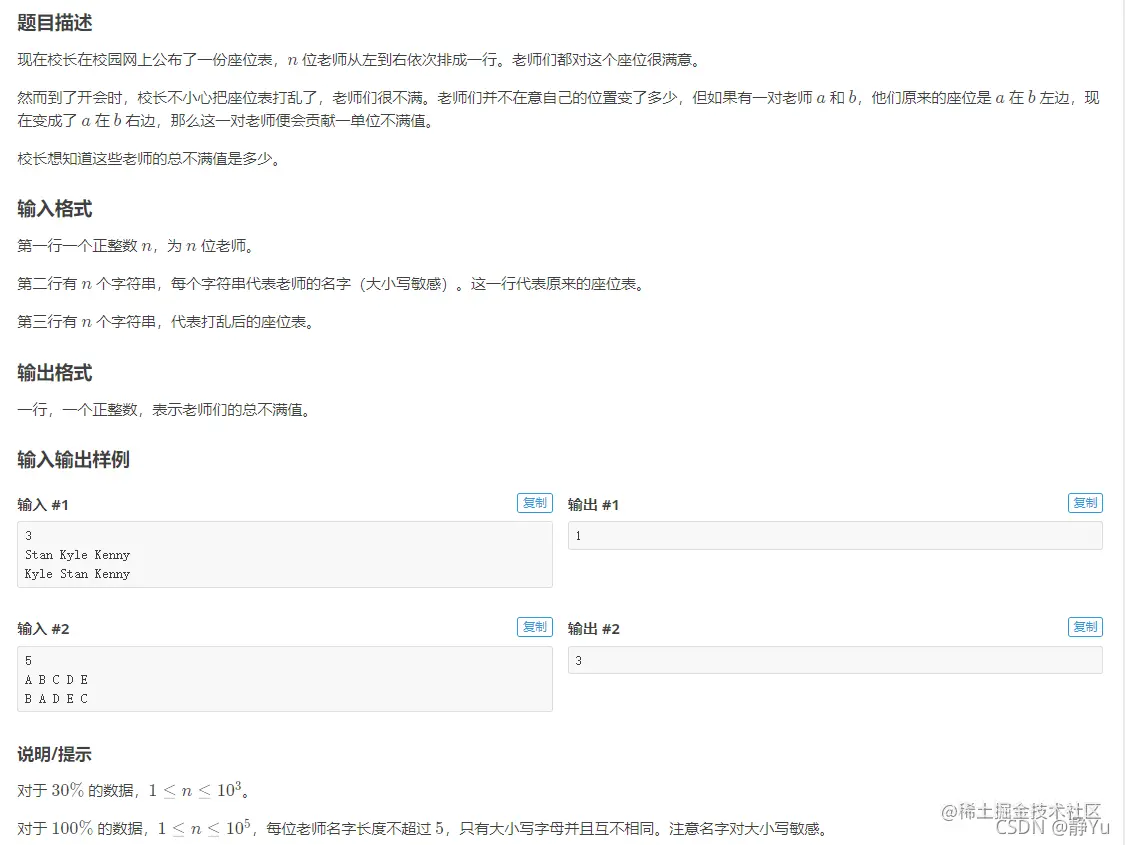The height and width of the screenshot is (845, 1125).
Task: Select the sample input box containing Stan Kyle Kenny
Action: [285, 554]
